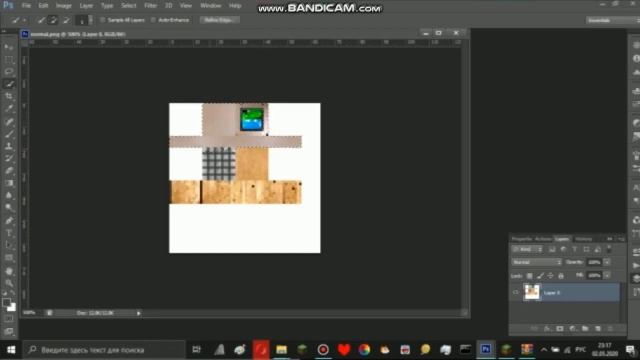This screenshot has height=360, width=640.
Task: Set the foreground color swatch
Action: pos(6,303)
